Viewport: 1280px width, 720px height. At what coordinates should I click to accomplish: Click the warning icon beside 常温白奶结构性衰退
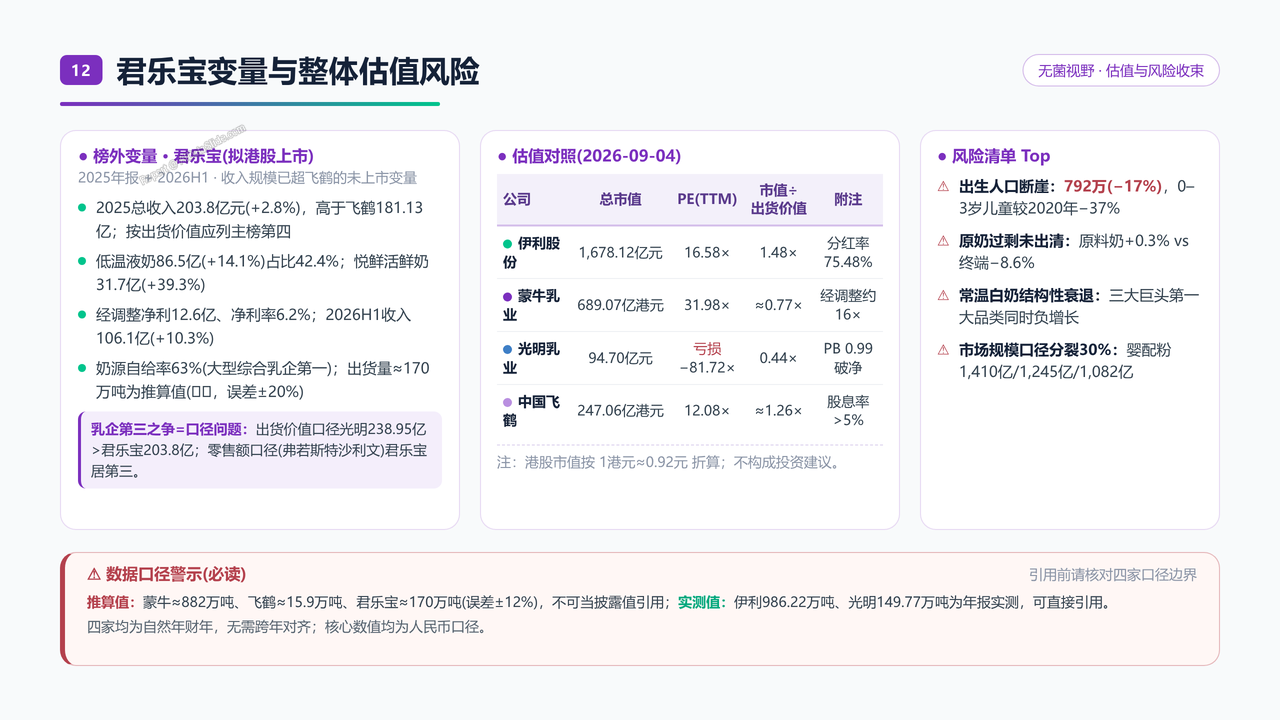click(x=943, y=296)
